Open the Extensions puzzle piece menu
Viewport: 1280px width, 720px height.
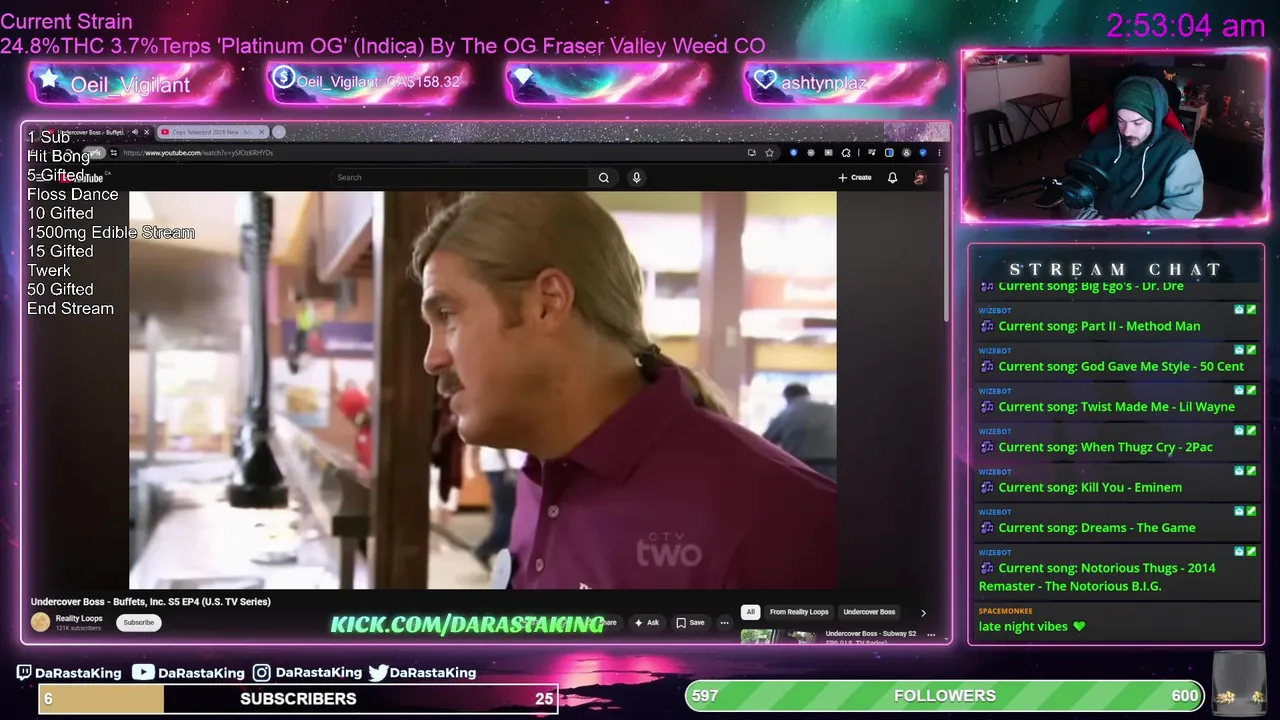(x=846, y=153)
